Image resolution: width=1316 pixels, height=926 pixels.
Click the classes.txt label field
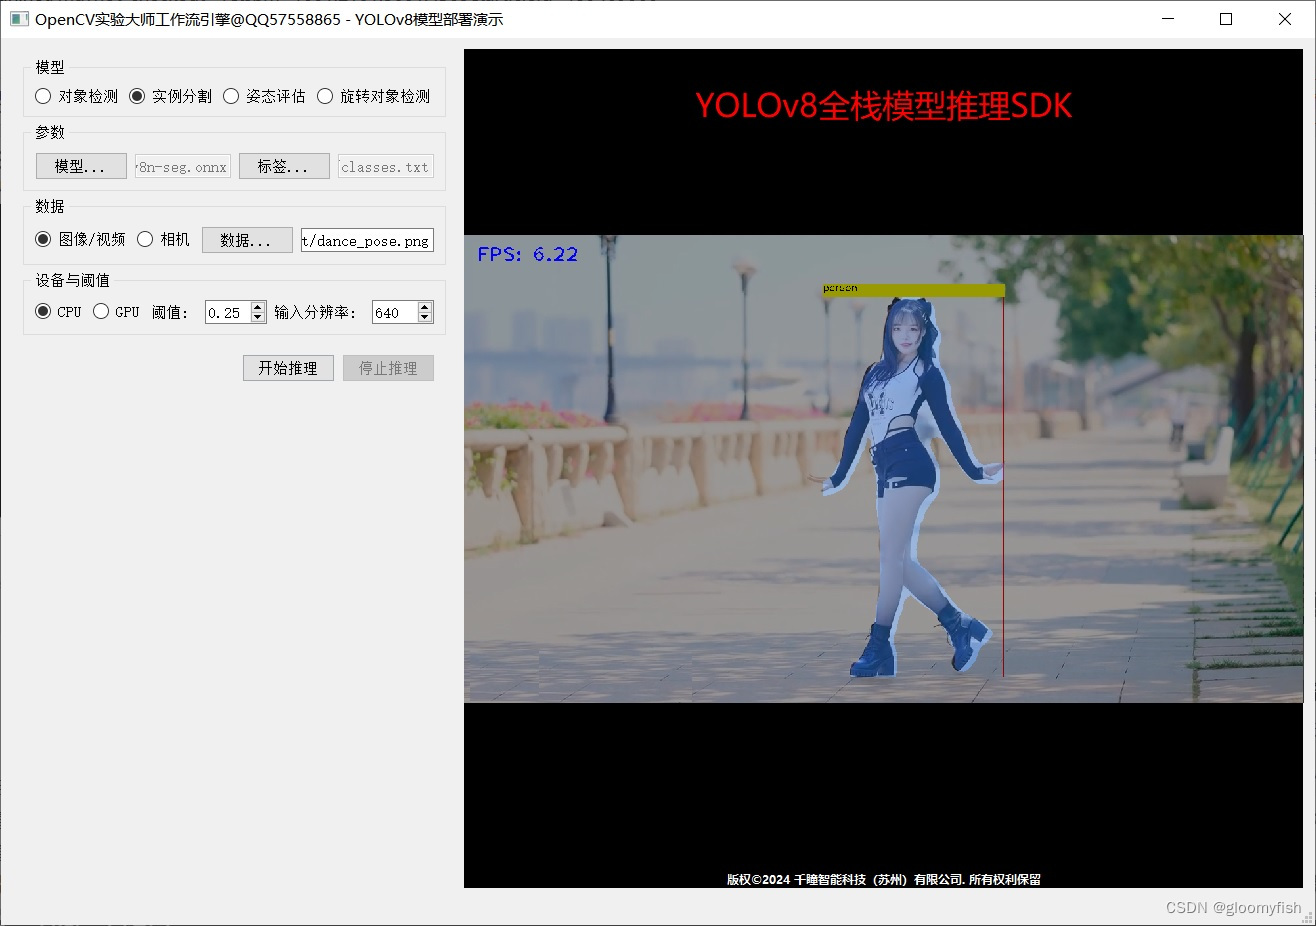[x=385, y=166]
